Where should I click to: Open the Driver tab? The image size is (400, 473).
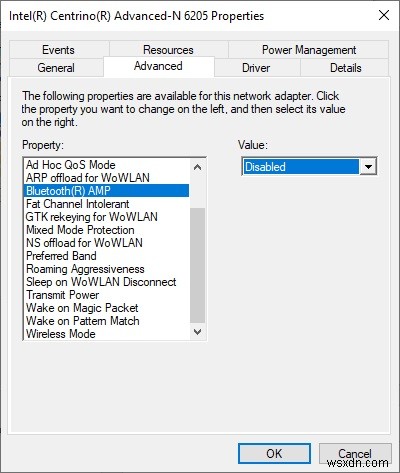point(256,68)
